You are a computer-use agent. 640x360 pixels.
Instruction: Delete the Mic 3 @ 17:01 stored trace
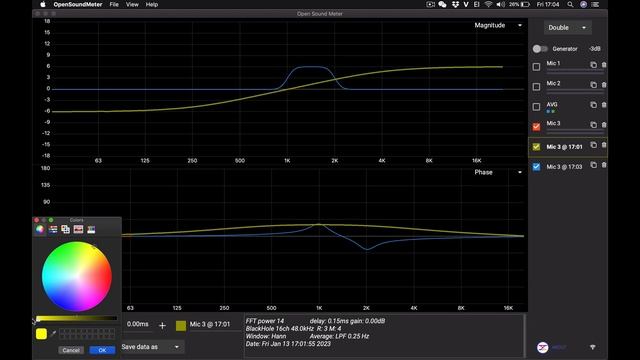(604, 145)
